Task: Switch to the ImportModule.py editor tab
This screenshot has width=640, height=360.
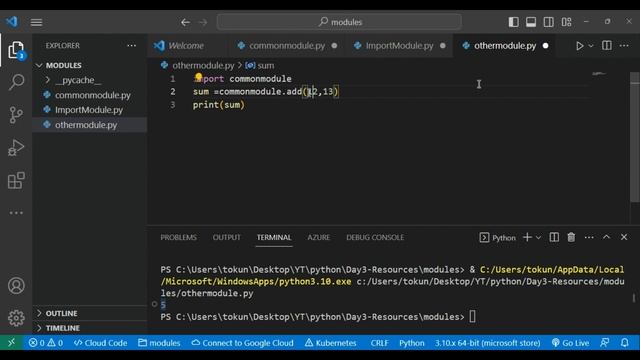Action: tap(399, 46)
